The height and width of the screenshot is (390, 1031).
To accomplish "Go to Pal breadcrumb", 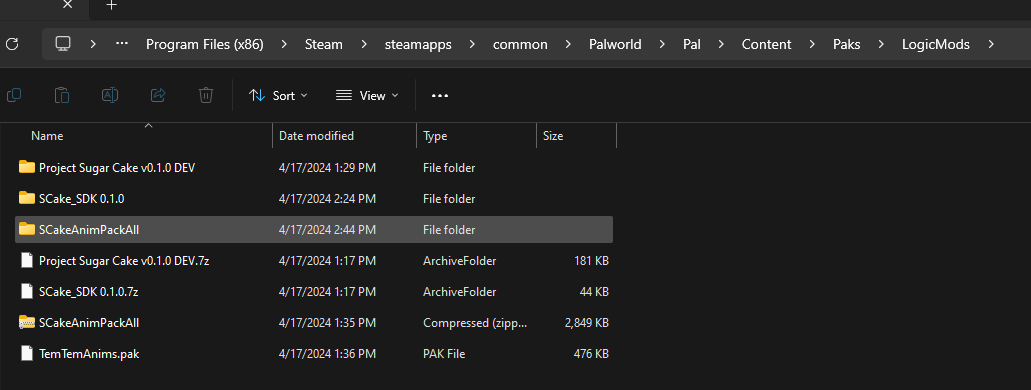I will (x=691, y=44).
